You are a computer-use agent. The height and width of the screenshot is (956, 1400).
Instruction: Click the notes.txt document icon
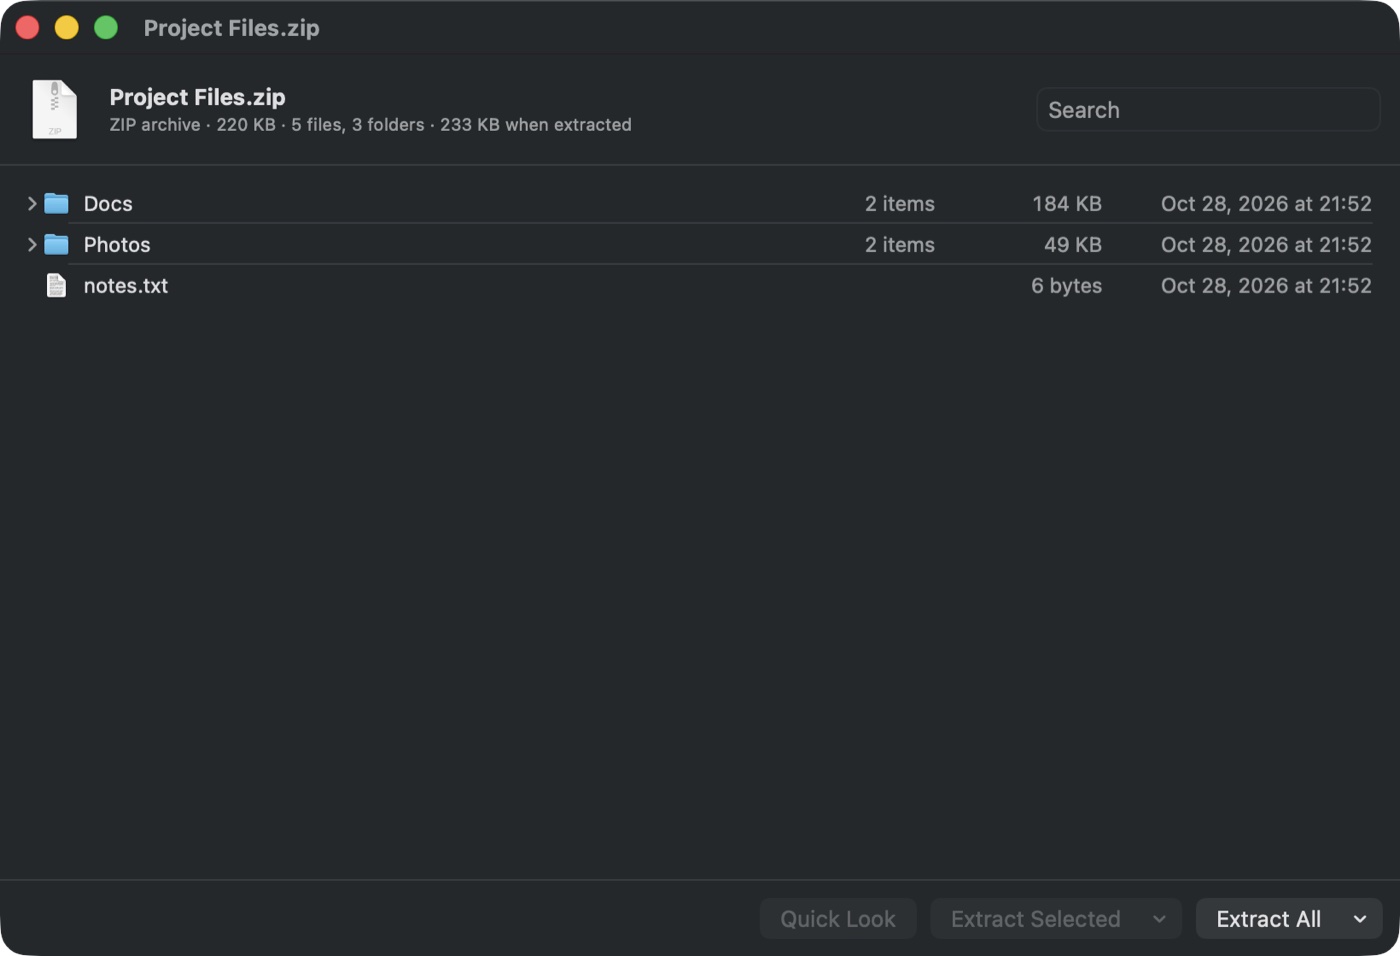(56, 286)
